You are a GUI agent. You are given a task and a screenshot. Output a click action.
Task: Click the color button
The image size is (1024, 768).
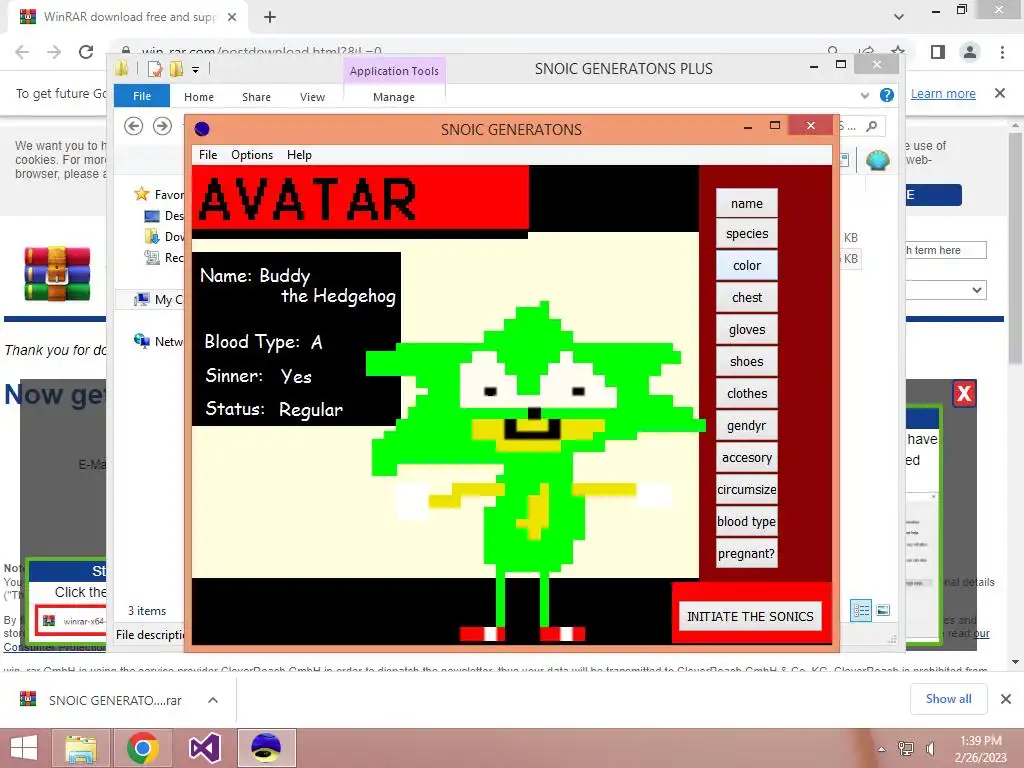click(746, 265)
